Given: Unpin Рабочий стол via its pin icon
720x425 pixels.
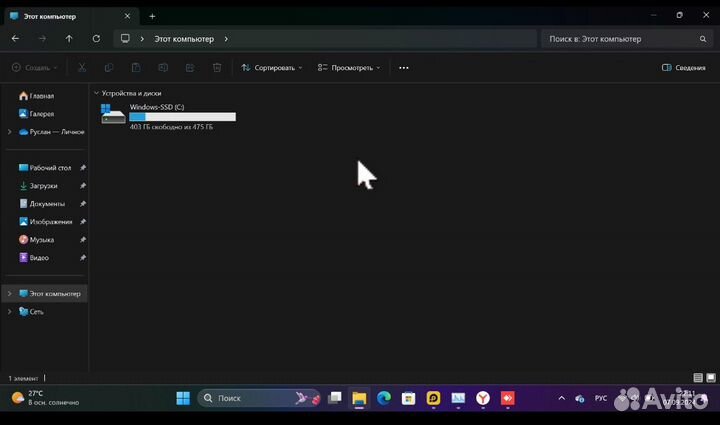Looking at the screenshot, I should click(x=83, y=168).
